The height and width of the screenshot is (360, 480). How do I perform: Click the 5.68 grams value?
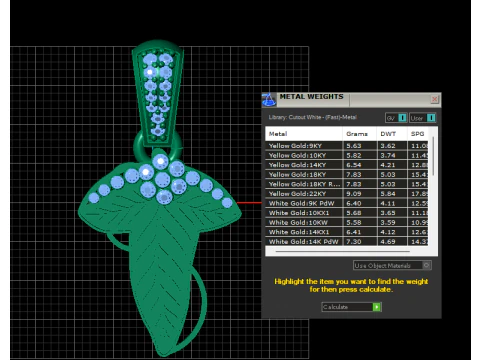tap(354, 213)
